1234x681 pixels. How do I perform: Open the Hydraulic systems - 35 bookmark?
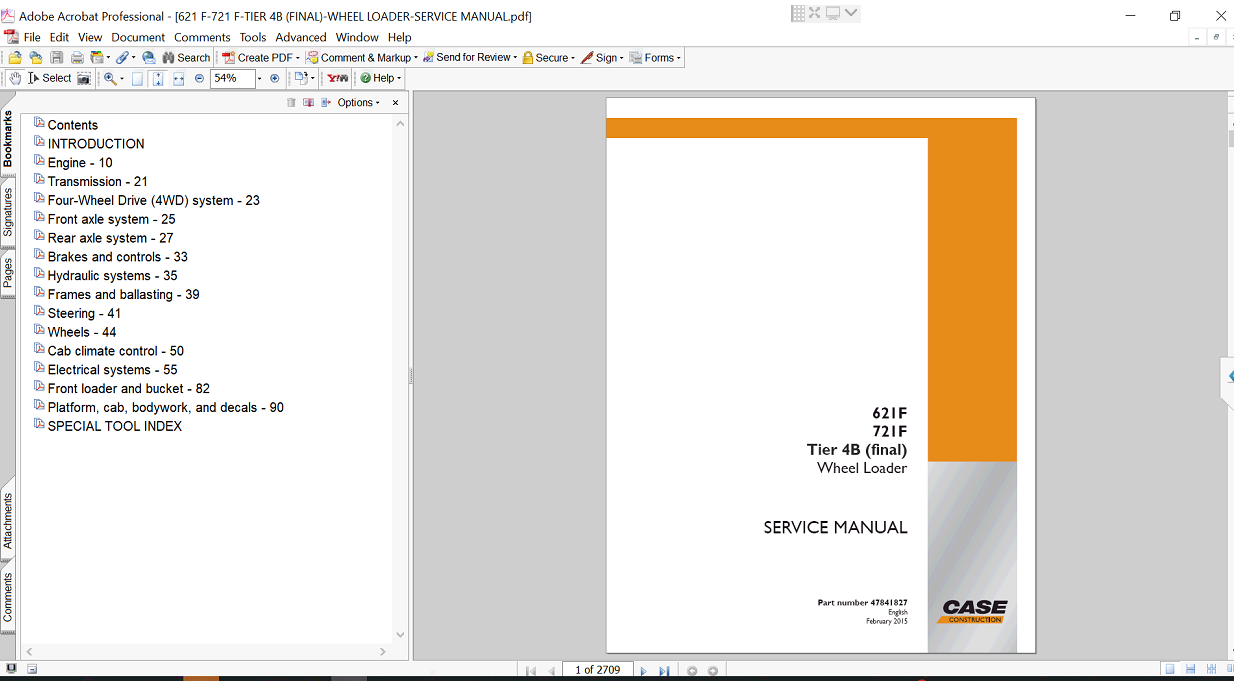[x=112, y=276]
